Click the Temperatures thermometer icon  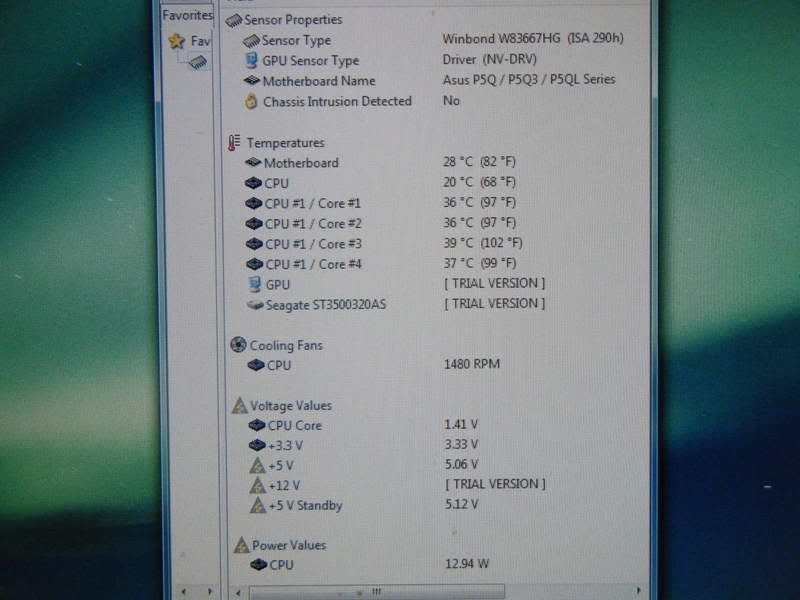pyautogui.click(x=234, y=143)
